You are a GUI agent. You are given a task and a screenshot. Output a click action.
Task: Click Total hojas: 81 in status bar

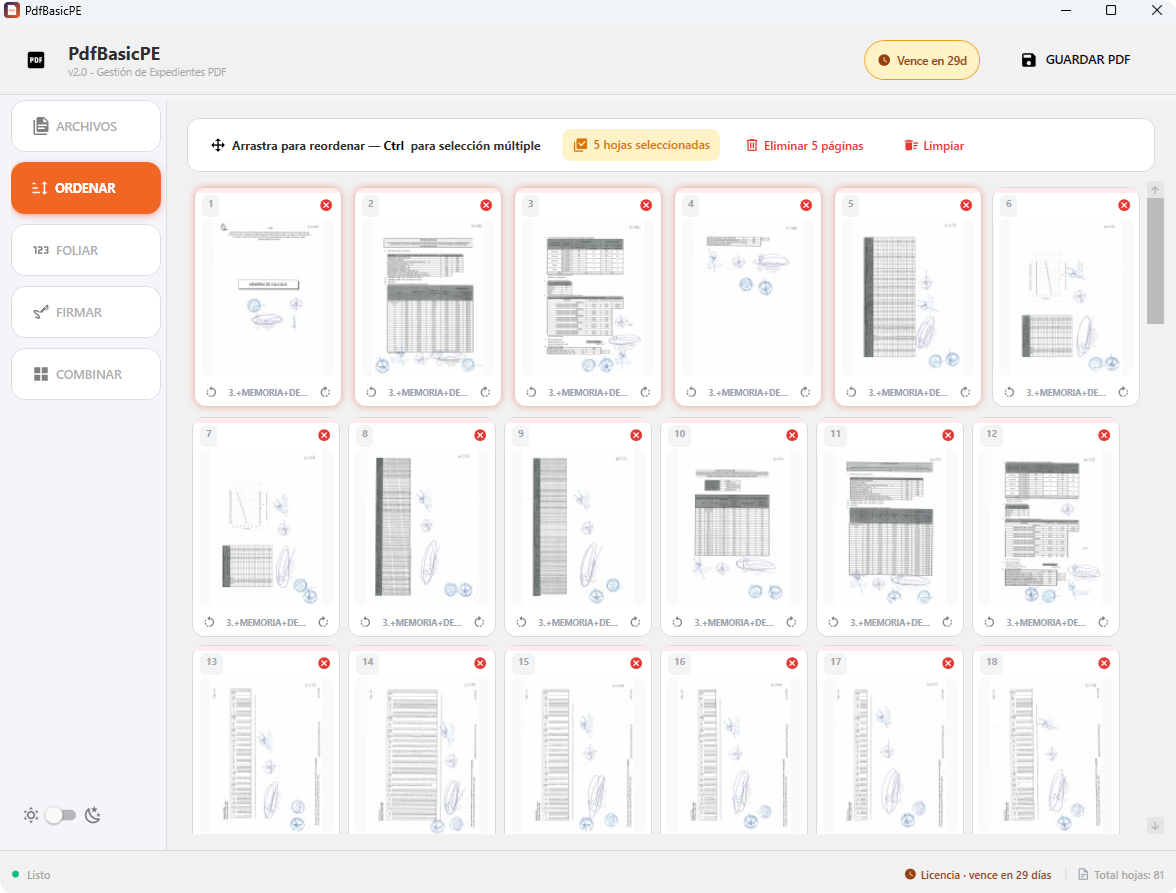(1121, 875)
